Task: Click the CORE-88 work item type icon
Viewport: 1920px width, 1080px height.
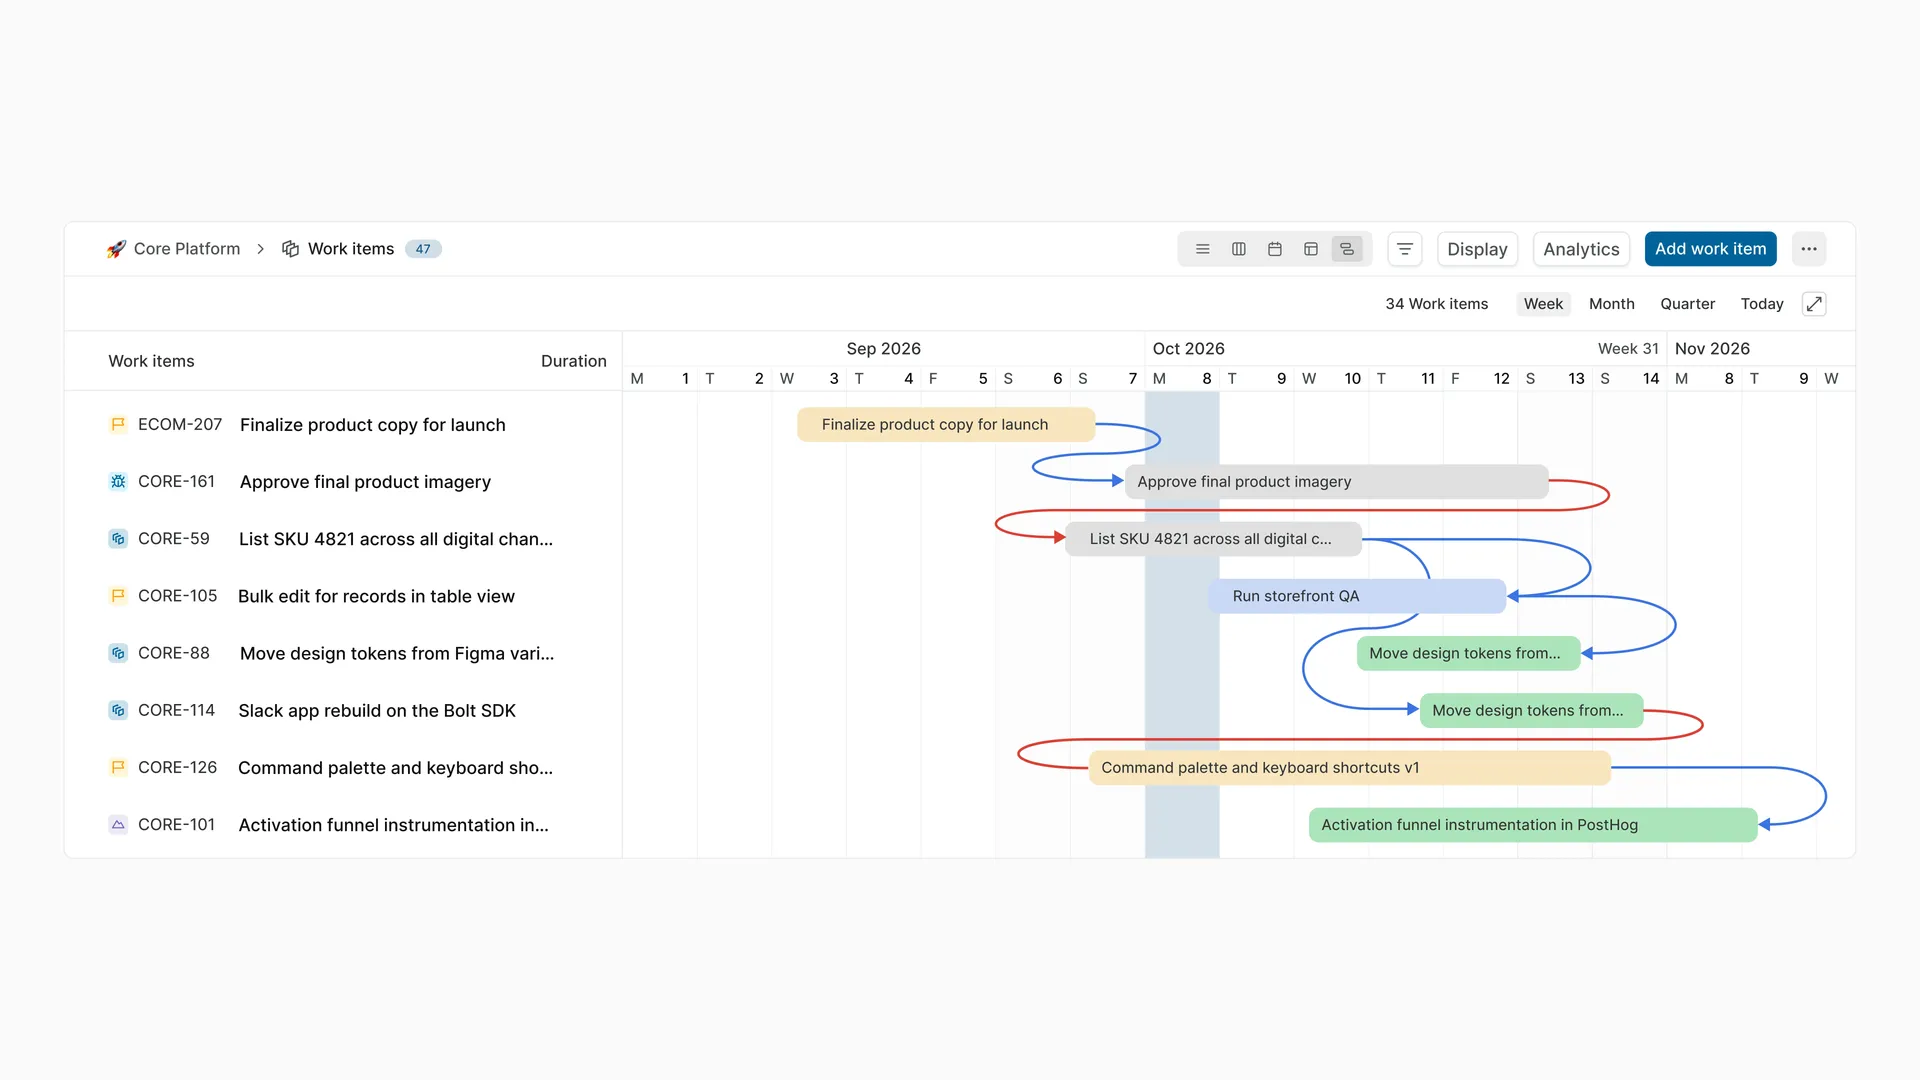Action: click(118, 653)
